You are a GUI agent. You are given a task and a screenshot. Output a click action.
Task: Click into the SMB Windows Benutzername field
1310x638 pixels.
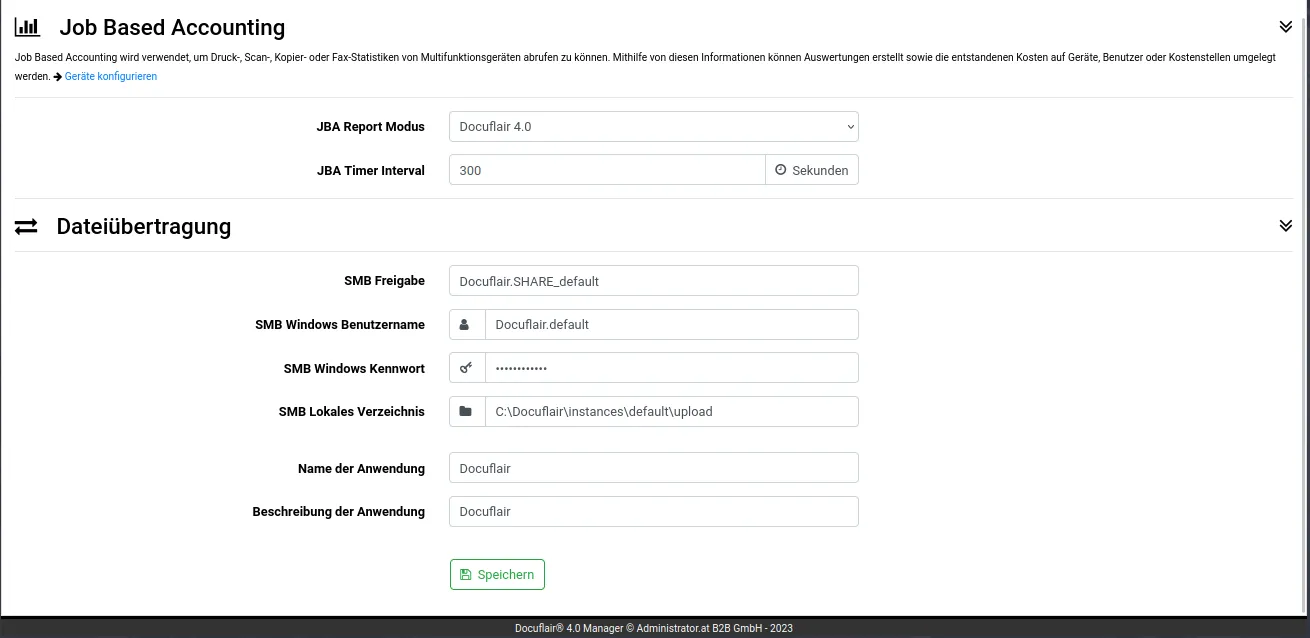pos(671,325)
